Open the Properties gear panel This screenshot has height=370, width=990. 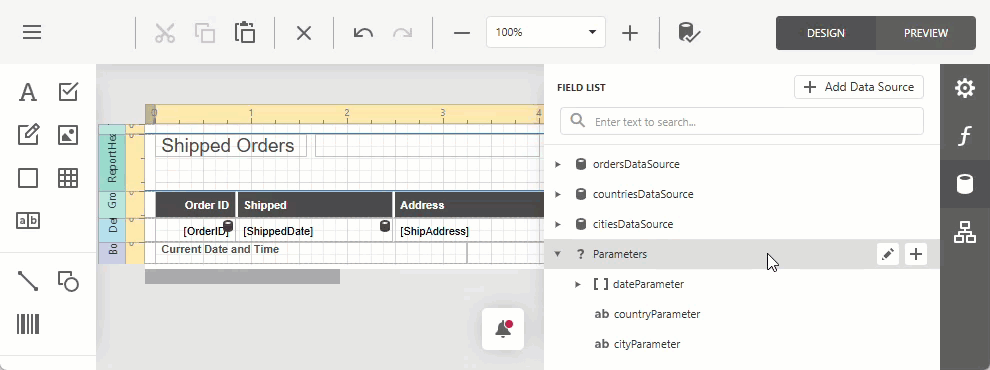tap(965, 88)
